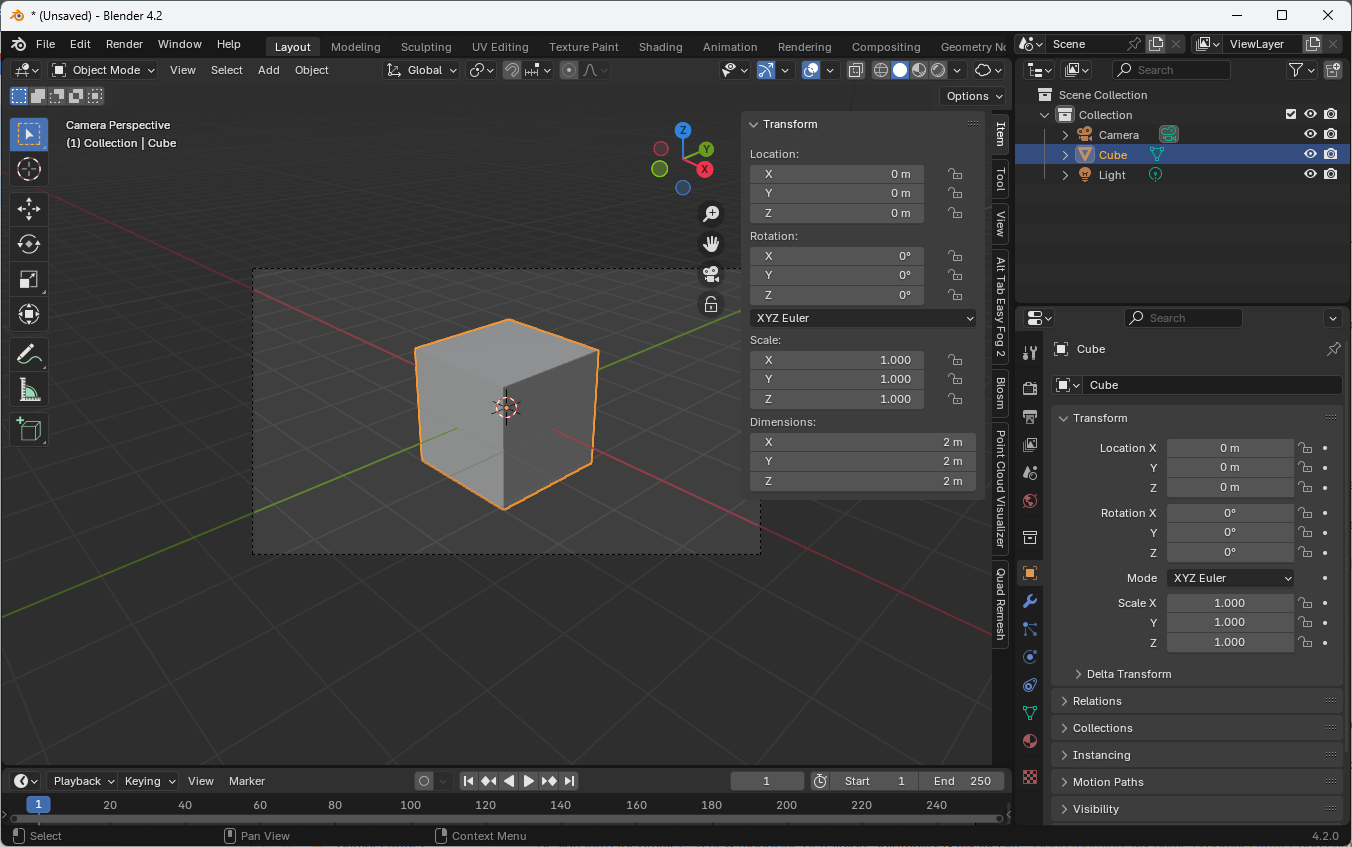
Task: Pick the Annotate tool
Action: tap(29, 354)
